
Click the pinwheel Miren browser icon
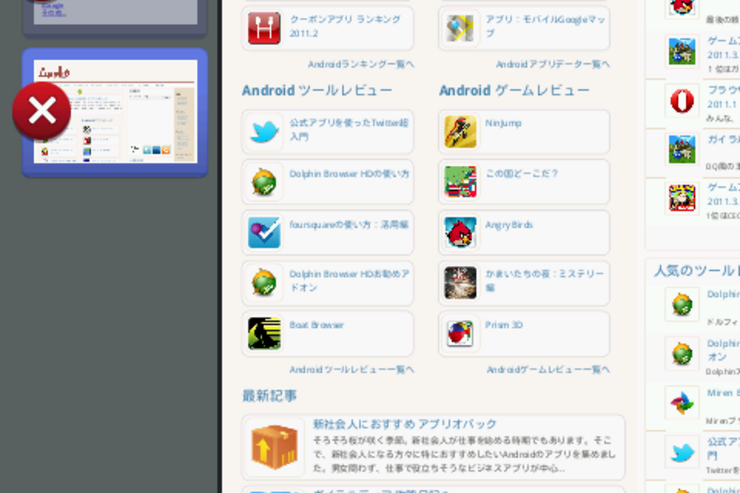pos(682,402)
